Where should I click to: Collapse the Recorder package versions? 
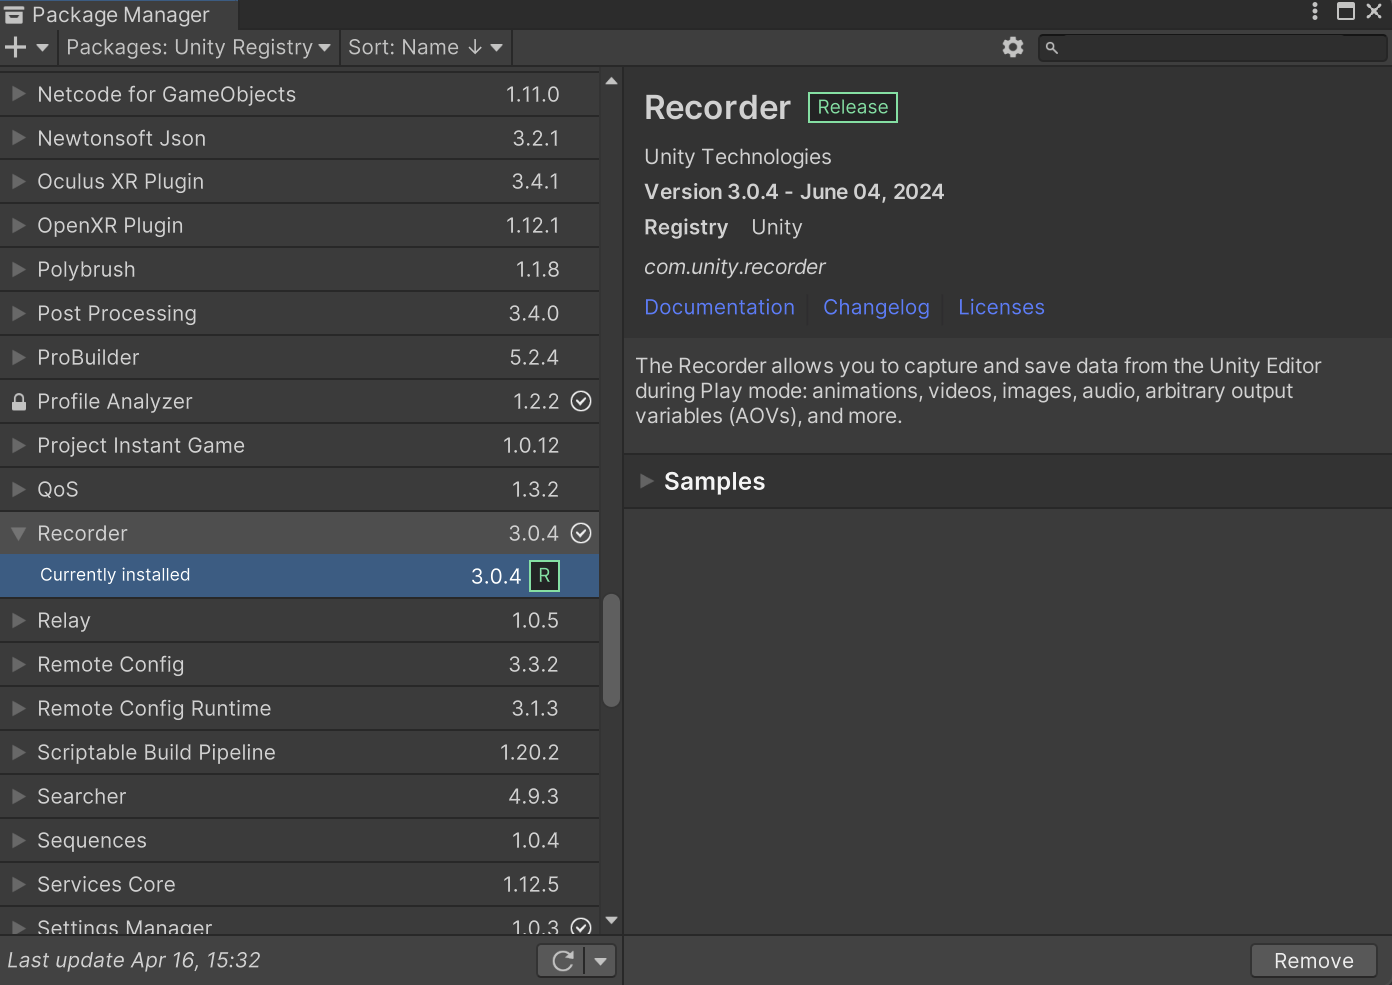18,533
